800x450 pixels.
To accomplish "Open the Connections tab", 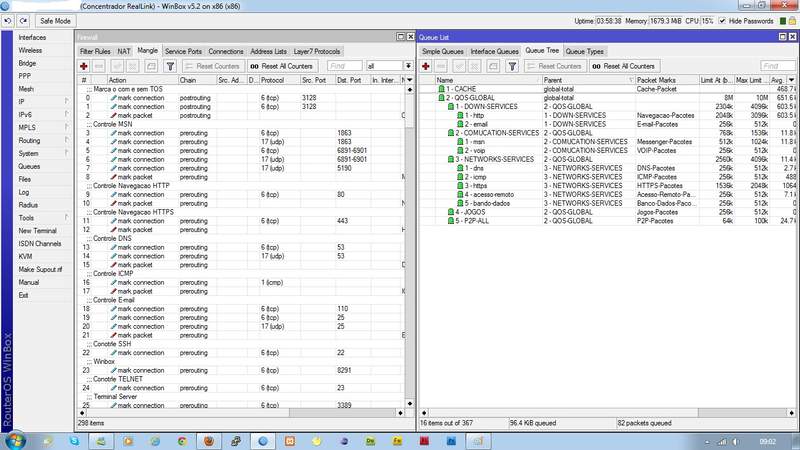I will 226,52.
